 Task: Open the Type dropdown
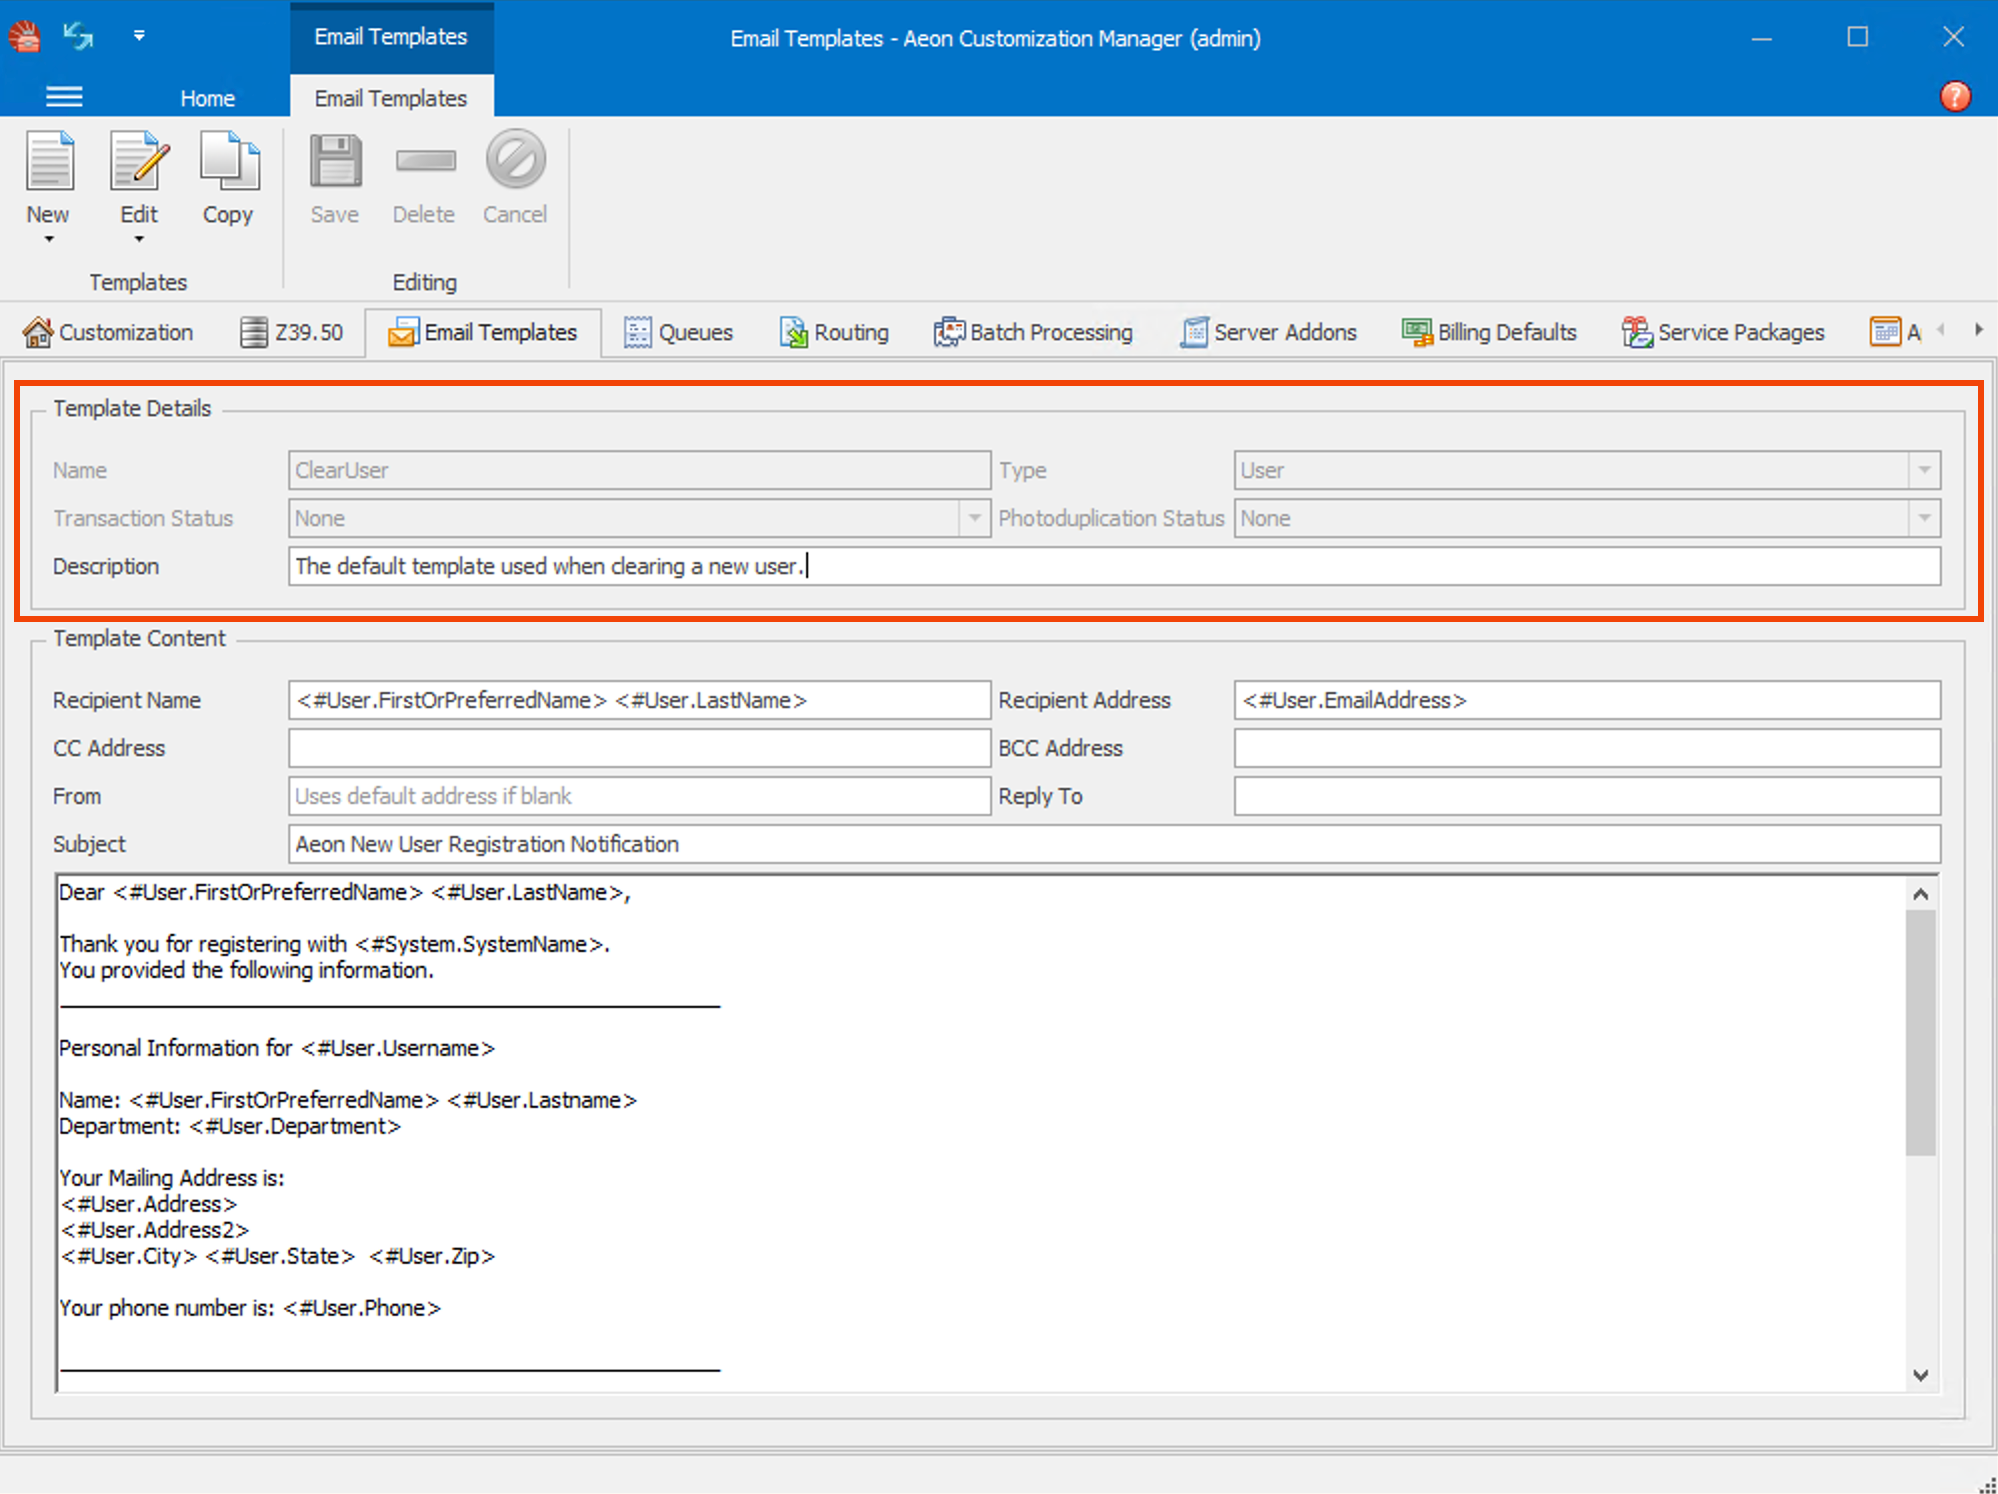click(1925, 470)
